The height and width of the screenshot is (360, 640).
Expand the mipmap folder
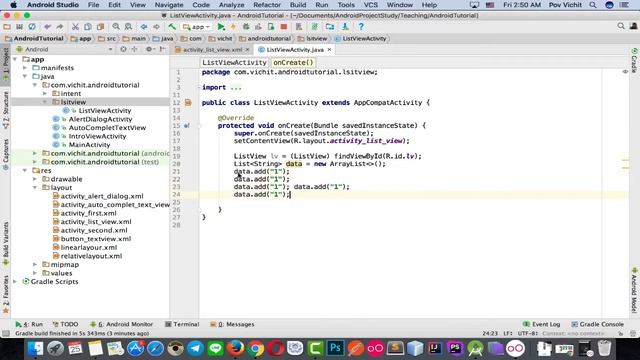tap(35, 264)
